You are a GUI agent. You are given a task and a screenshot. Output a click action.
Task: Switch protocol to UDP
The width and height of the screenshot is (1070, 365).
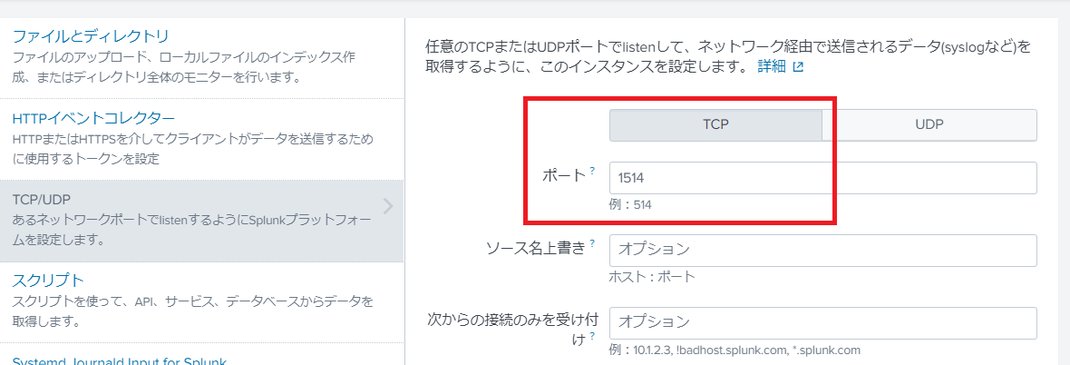pyautogui.click(x=929, y=125)
